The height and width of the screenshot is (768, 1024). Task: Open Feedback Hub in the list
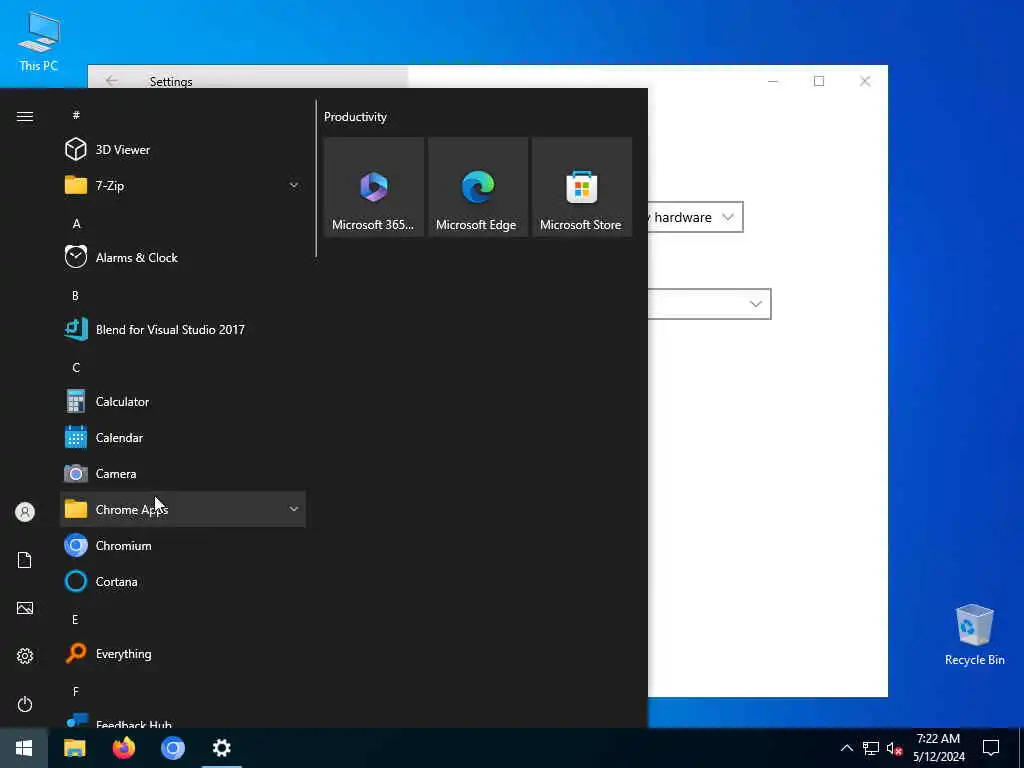point(183,720)
